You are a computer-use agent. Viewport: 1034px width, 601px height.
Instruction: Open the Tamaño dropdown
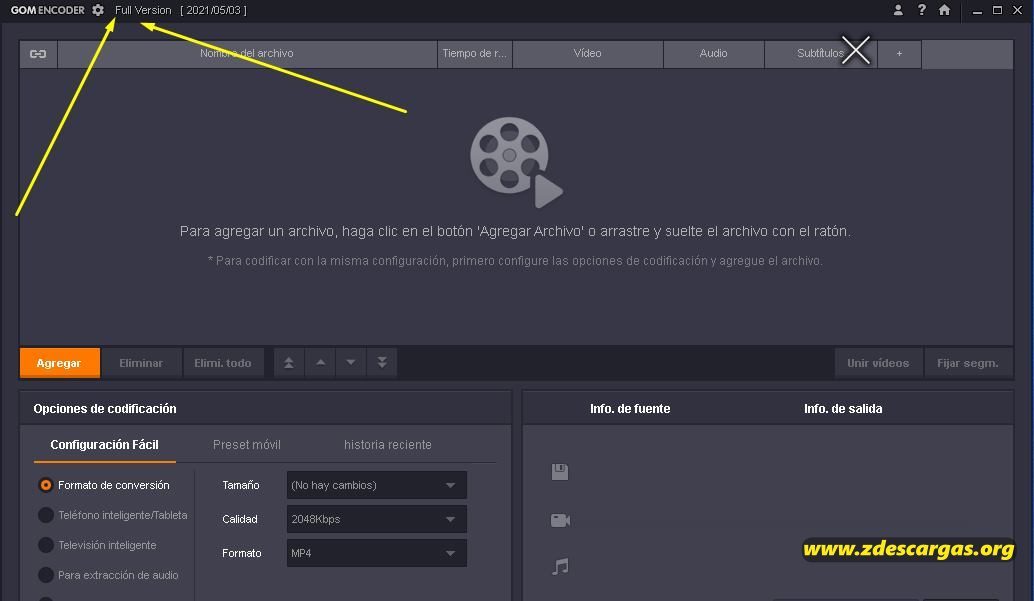[377, 485]
